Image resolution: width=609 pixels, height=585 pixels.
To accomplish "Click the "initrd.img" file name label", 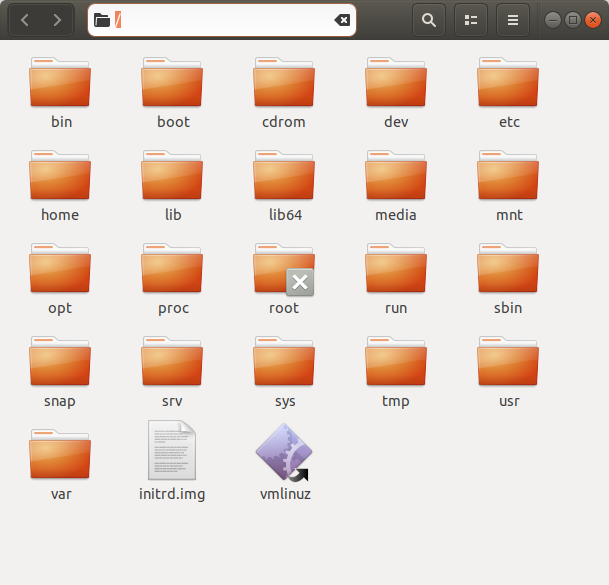I will coord(172,494).
